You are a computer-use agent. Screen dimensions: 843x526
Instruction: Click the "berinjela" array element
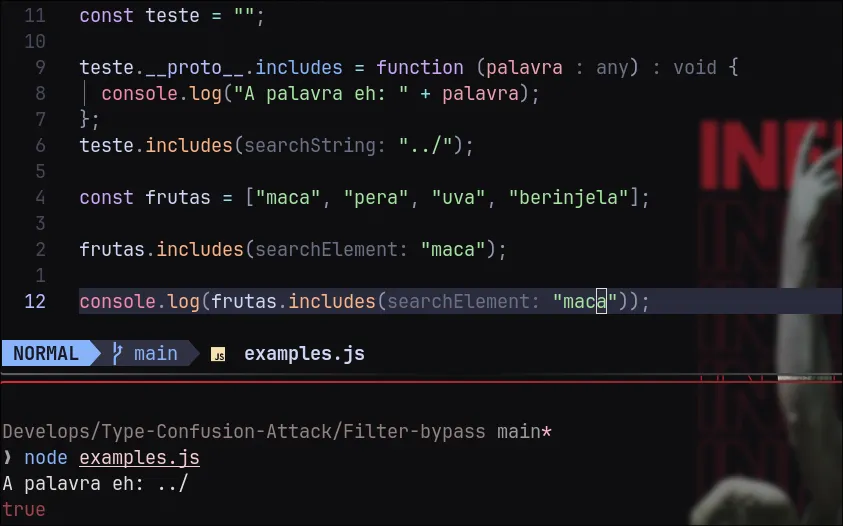pyautogui.click(x=568, y=198)
